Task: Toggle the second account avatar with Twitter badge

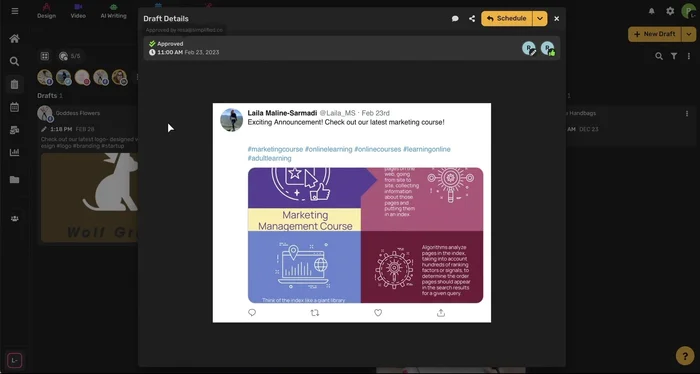Action: point(64,77)
